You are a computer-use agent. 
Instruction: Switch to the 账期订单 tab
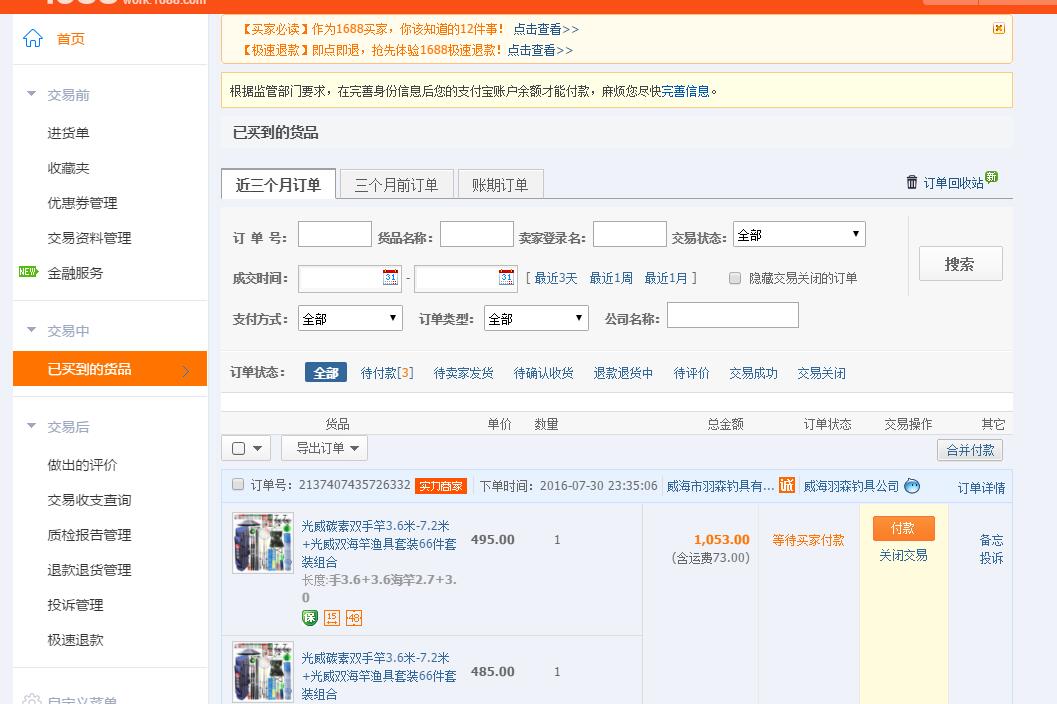(x=500, y=184)
